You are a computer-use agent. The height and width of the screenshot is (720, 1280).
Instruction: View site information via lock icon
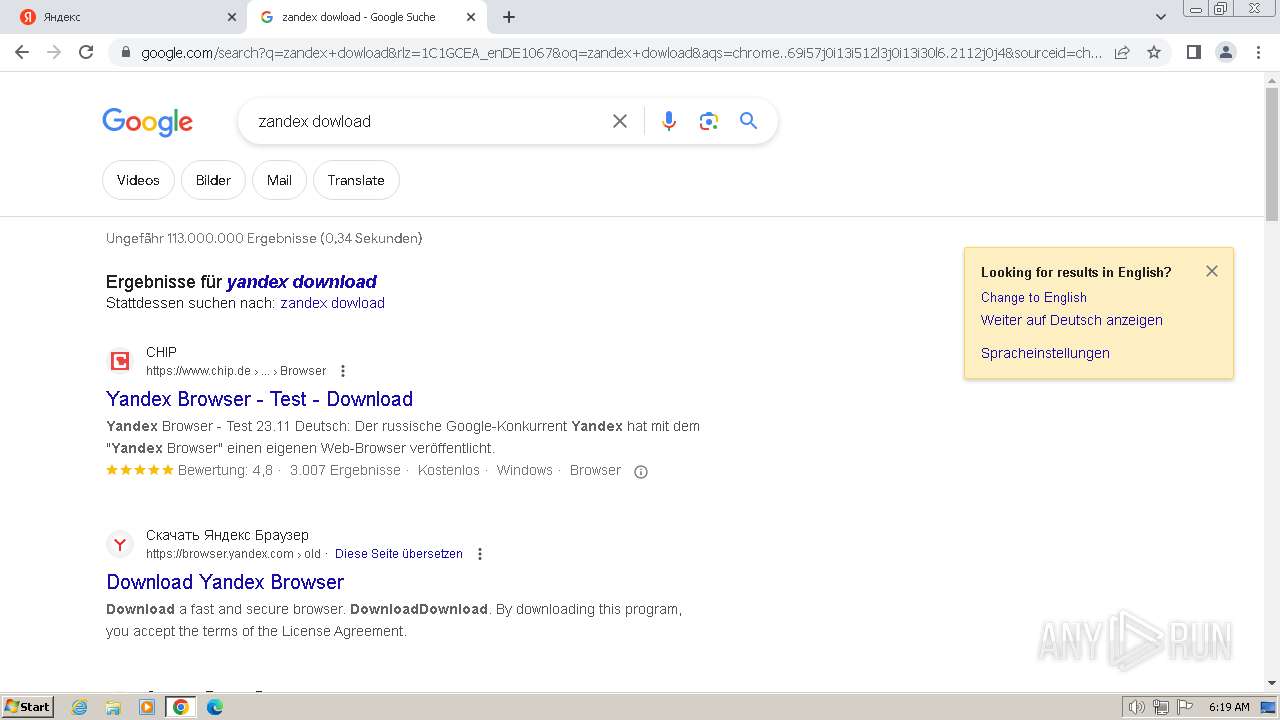126,53
